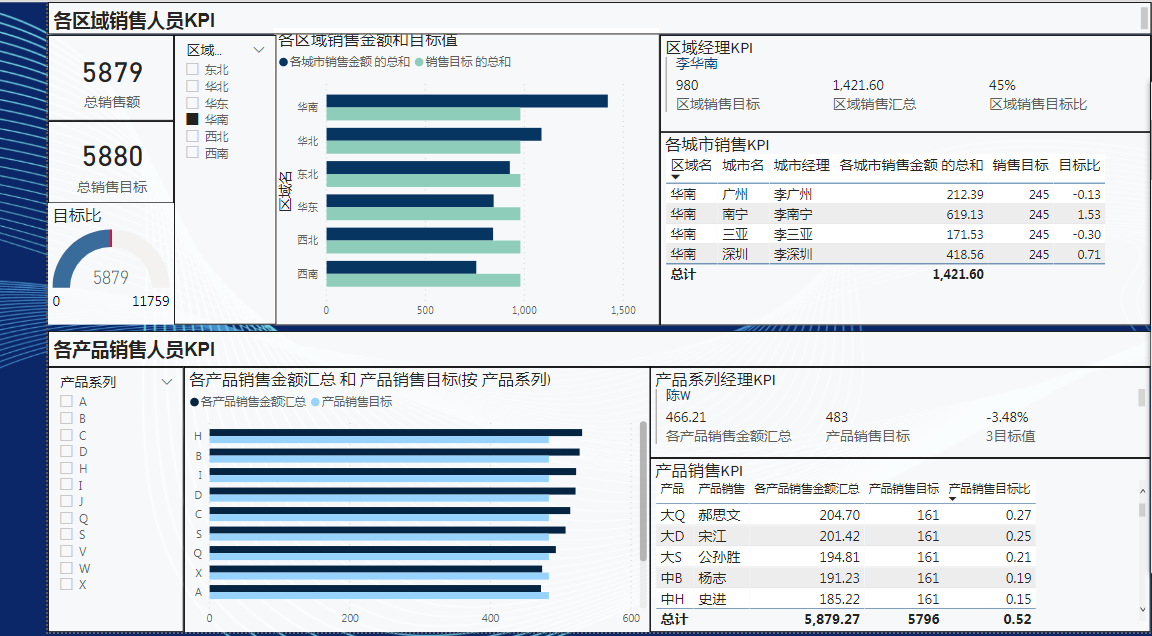Check product series J in 产品系列 slicer
Screen dimensions: 1152x636
click(66, 501)
